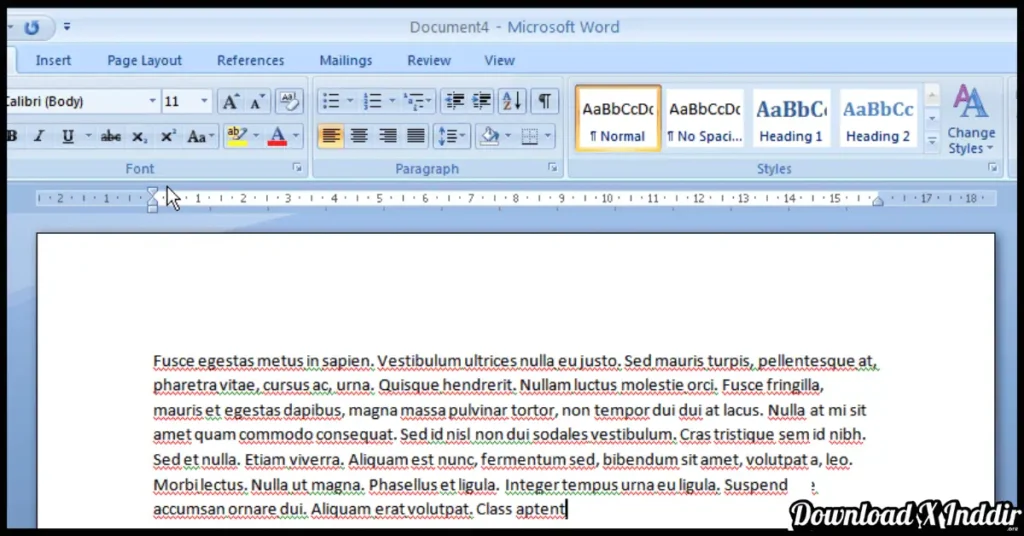Click the Bullets list icon
This screenshot has height=536, width=1024.
click(x=331, y=101)
